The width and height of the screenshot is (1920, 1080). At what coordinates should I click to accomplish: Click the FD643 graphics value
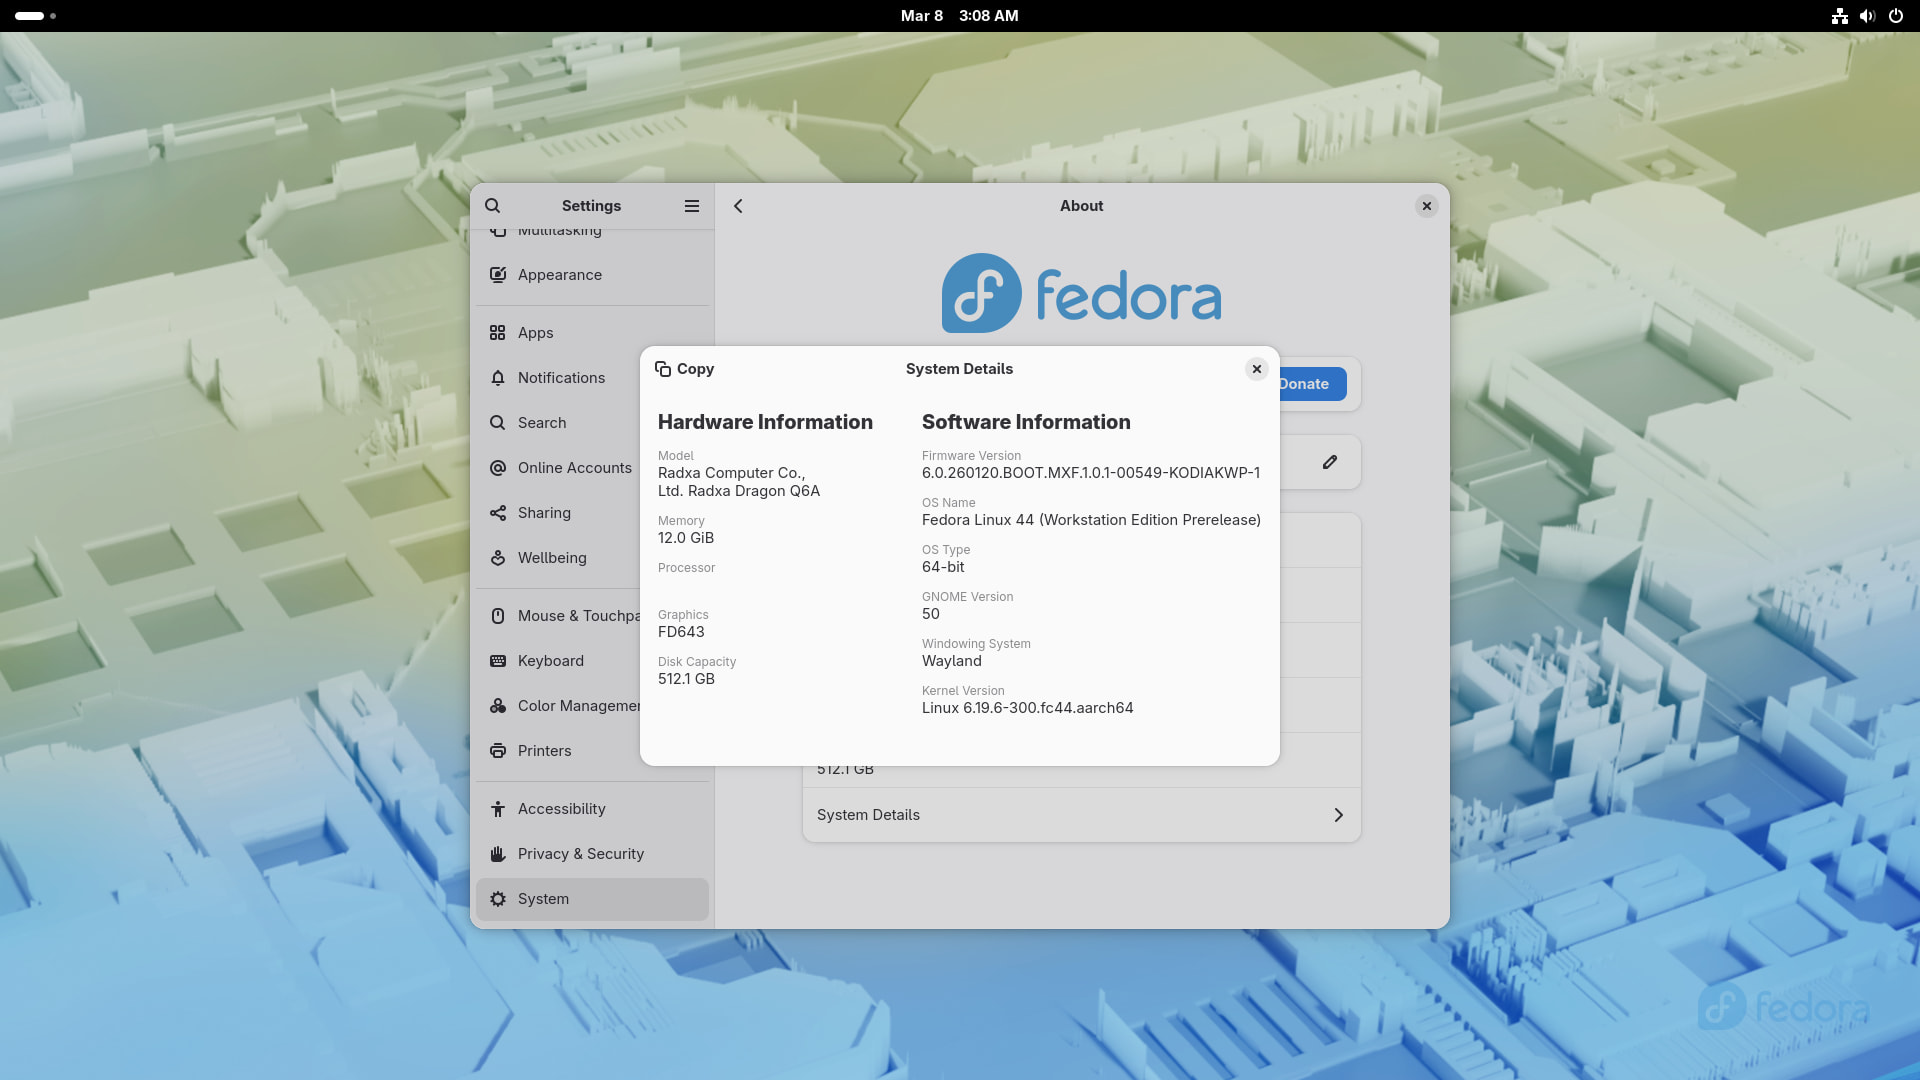(681, 632)
